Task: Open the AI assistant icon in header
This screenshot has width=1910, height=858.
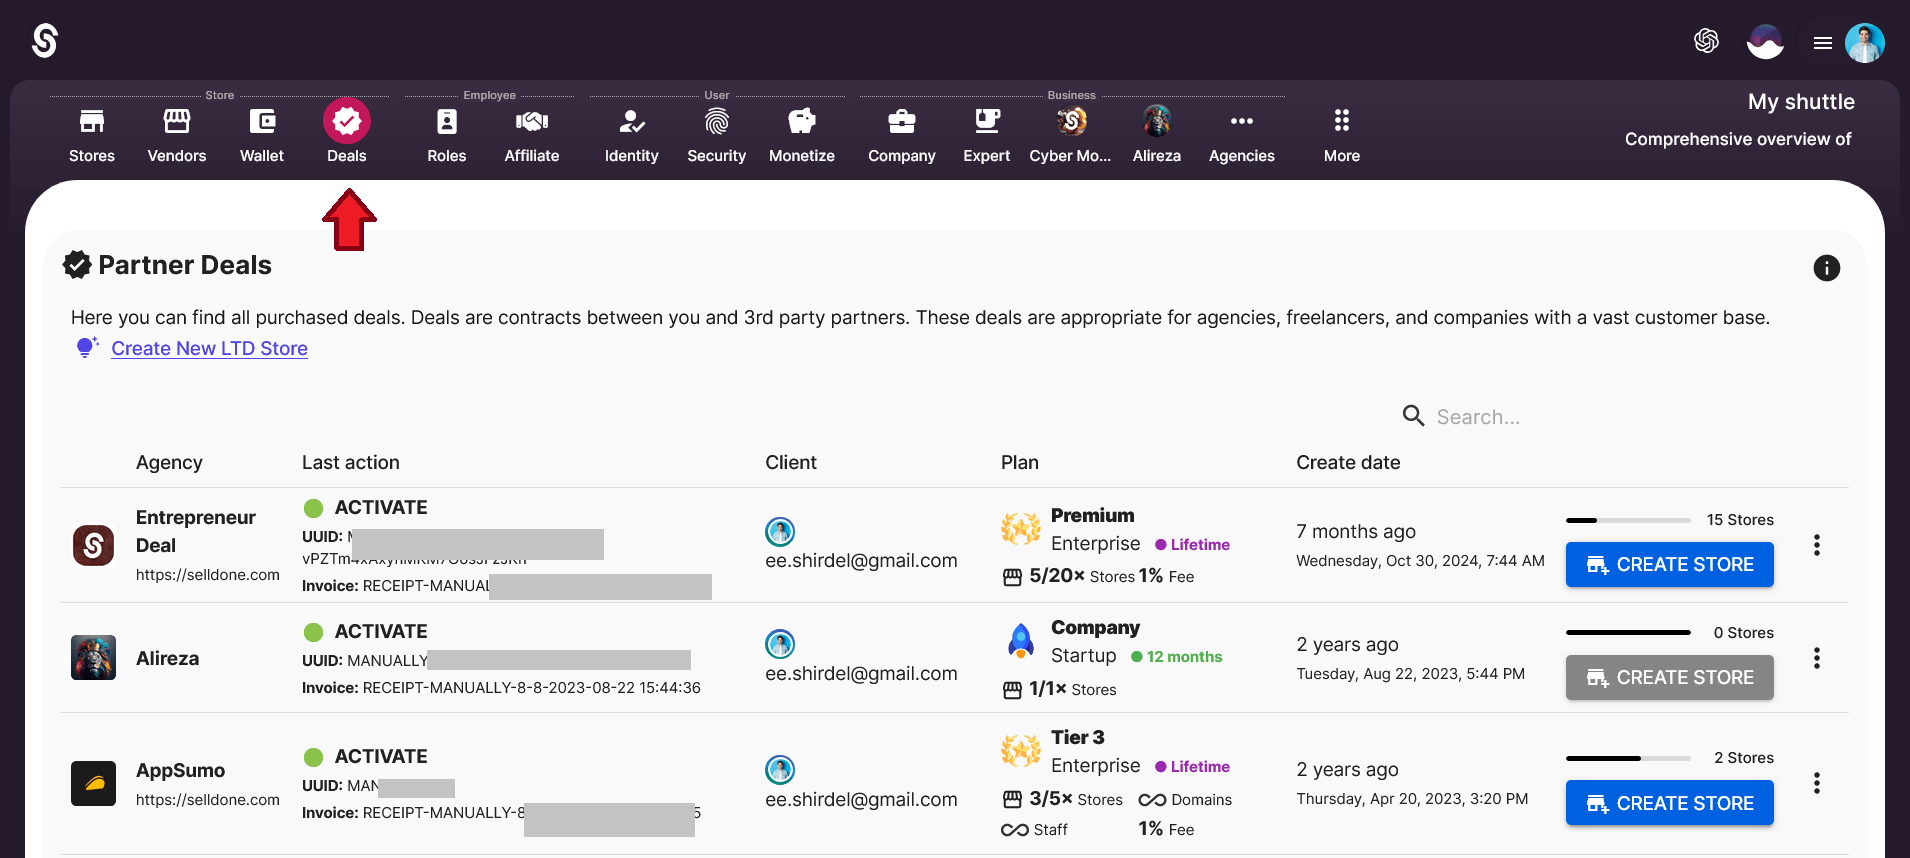Action: tap(1706, 41)
